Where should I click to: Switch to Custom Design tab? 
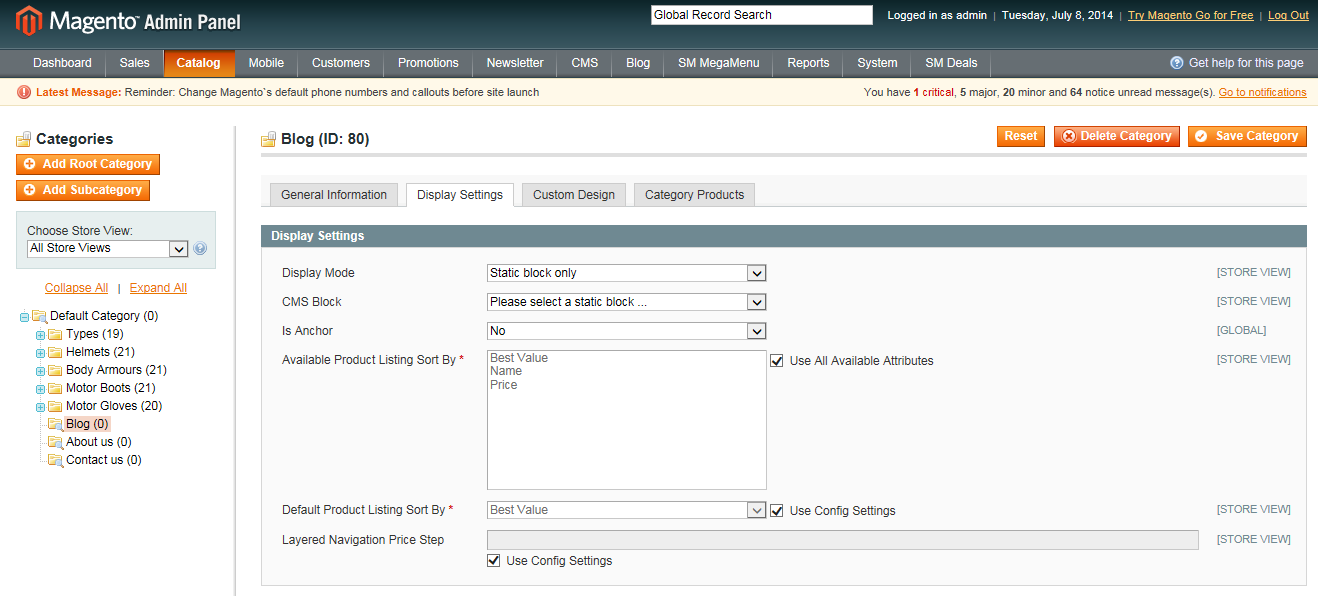click(574, 195)
